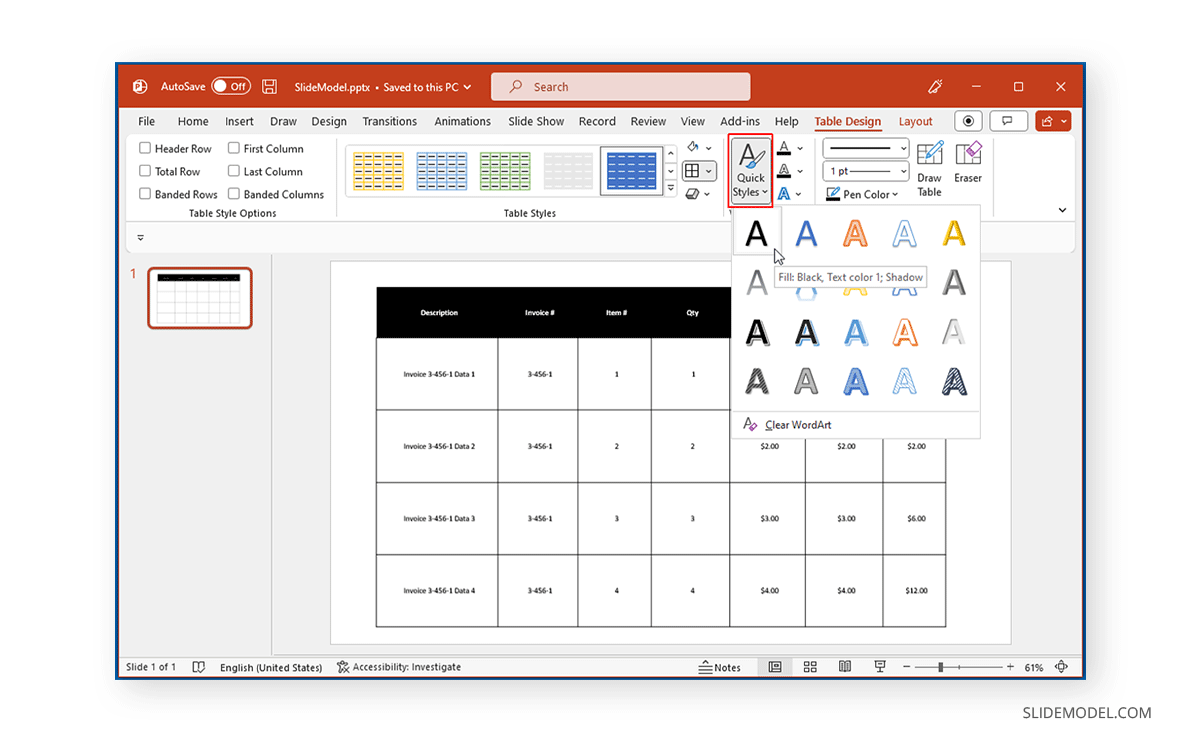The width and height of the screenshot is (1200, 743).
Task: Open the Quick Styles gallery button
Action: [750, 170]
